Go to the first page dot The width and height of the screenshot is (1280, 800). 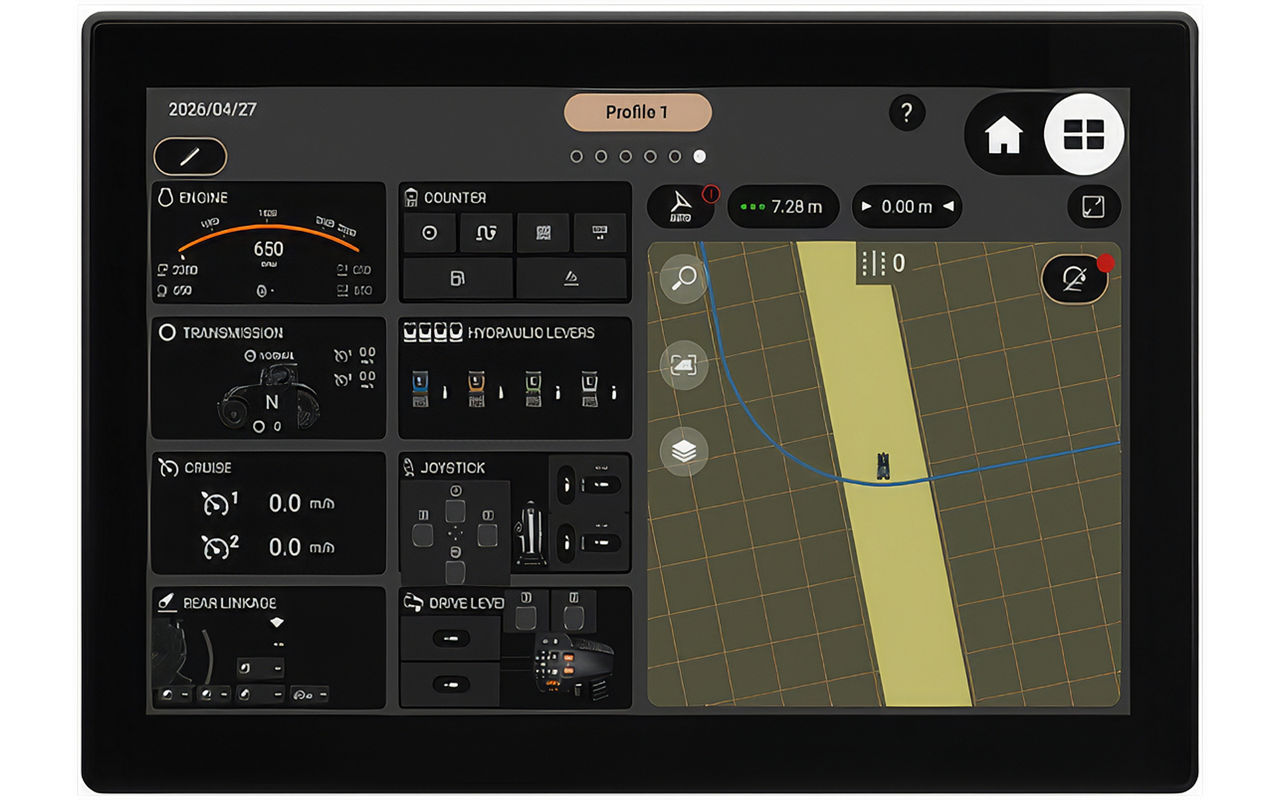(576, 156)
